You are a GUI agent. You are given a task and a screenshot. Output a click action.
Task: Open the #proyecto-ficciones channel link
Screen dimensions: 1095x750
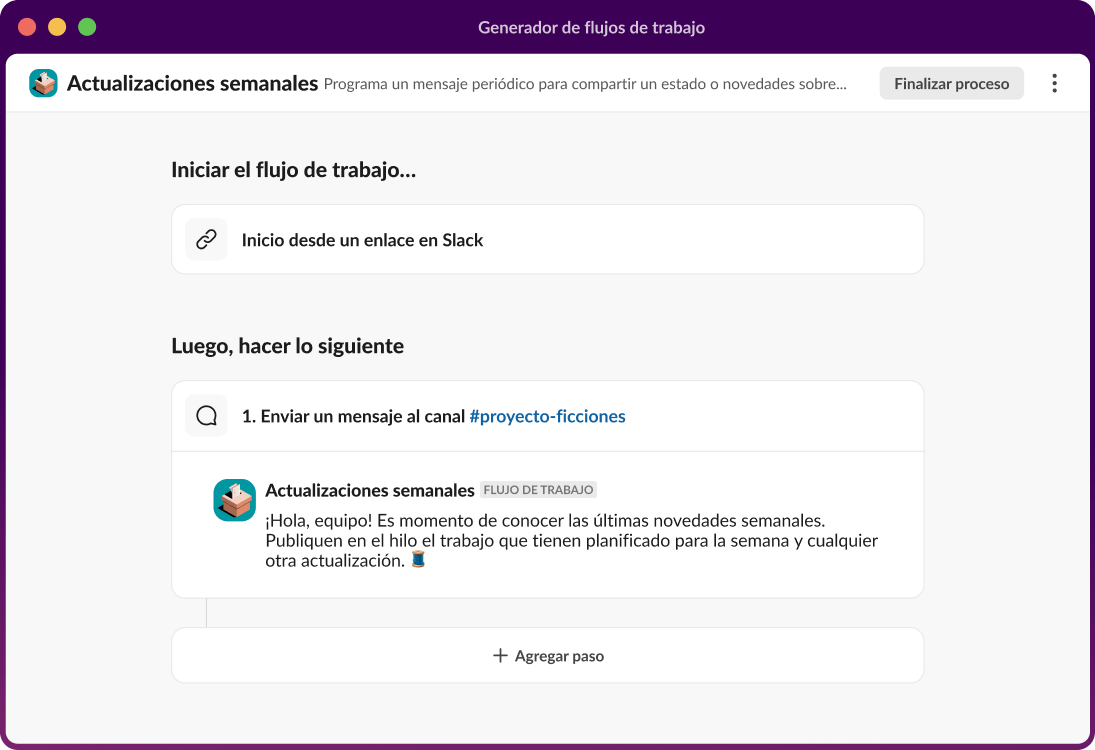click(548, 416)
